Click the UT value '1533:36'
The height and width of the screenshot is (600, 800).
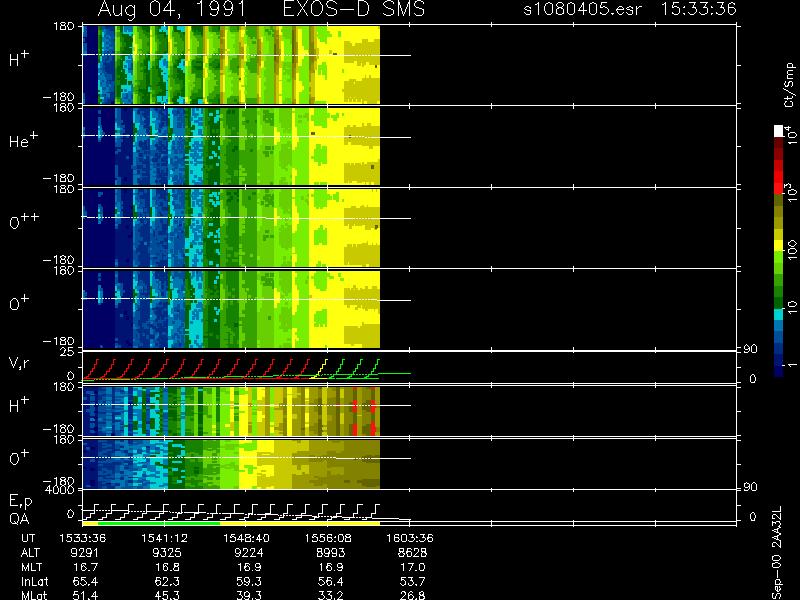83,538
